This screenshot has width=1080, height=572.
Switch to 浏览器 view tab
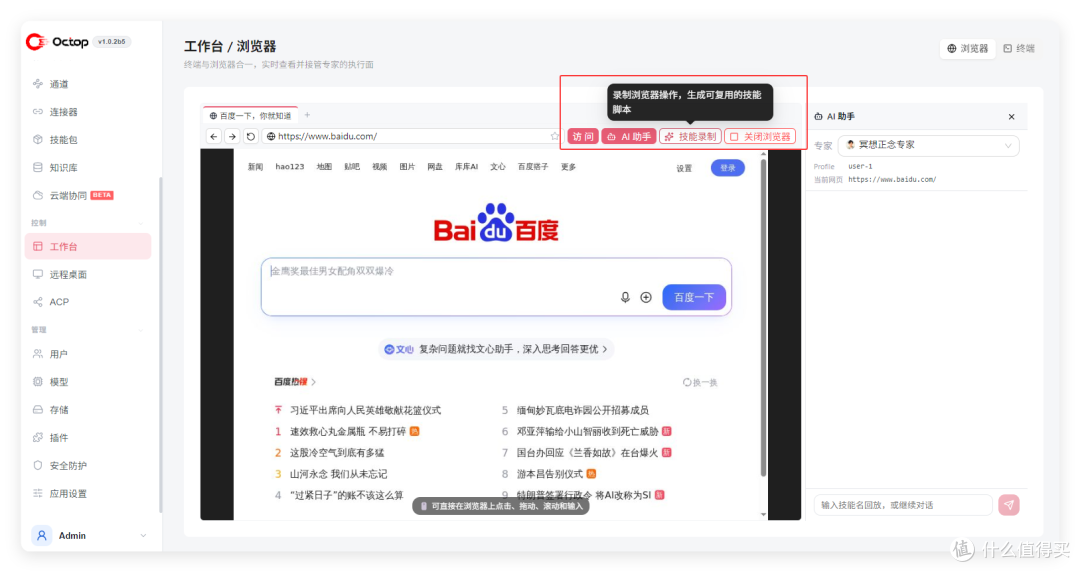coord(968,48)
